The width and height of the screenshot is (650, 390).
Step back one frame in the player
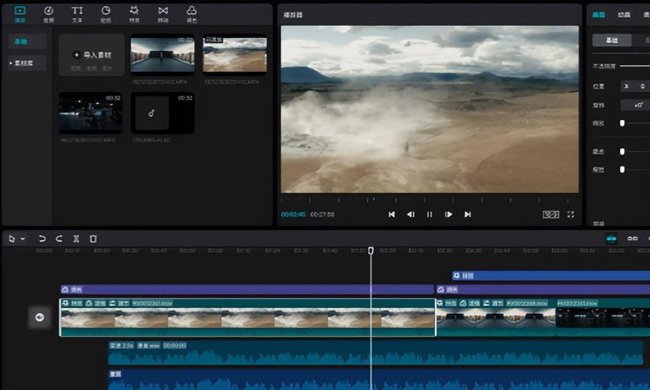410,214
